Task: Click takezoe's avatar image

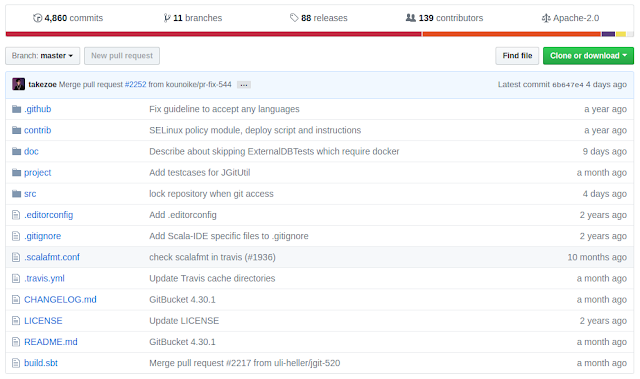Action: click(x=18, y=84)
